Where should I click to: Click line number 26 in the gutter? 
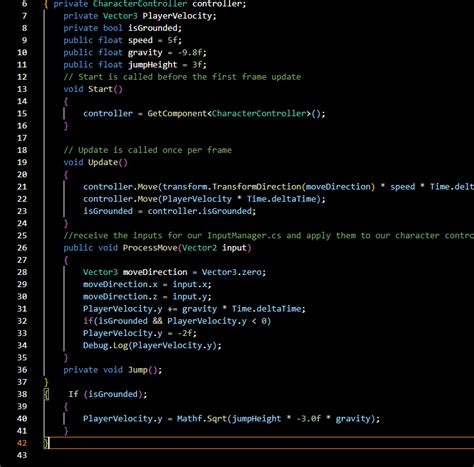(x=22, y=248)
